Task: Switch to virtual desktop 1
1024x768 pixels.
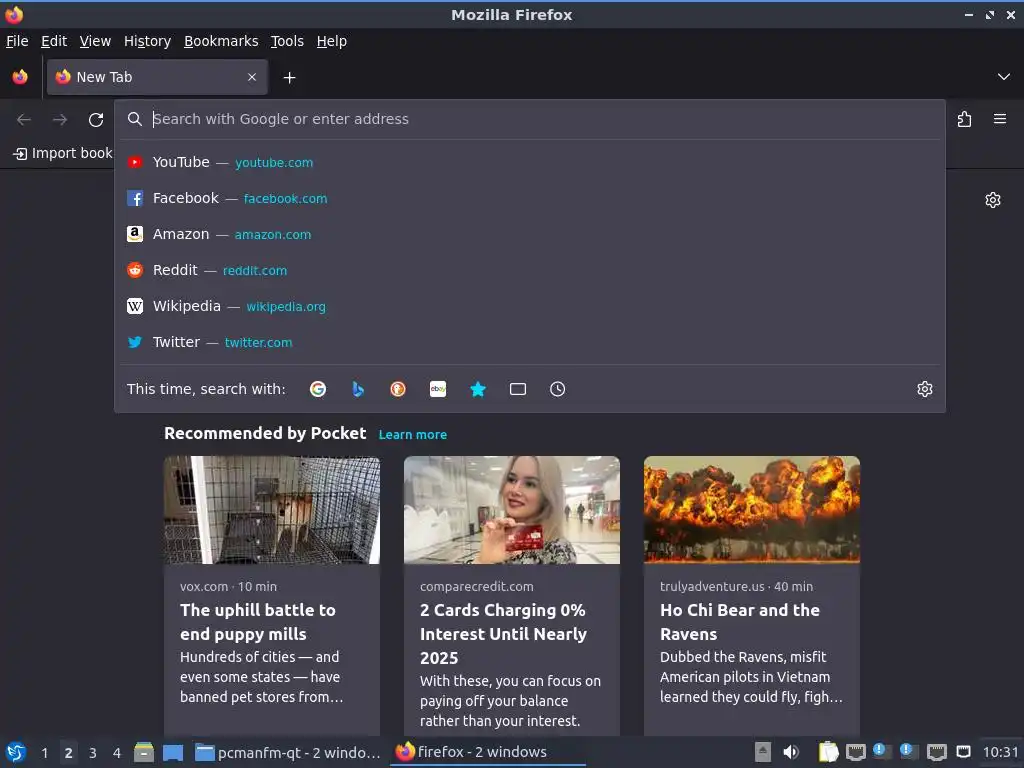Action: 44,753
